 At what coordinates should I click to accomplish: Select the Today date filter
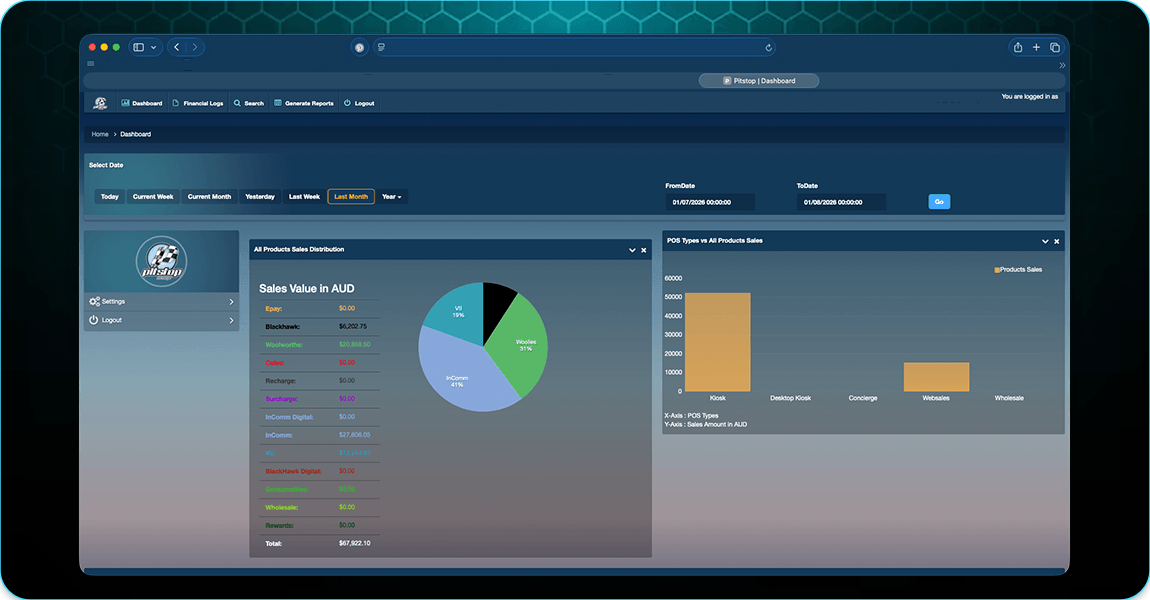(x=109, y=197)
